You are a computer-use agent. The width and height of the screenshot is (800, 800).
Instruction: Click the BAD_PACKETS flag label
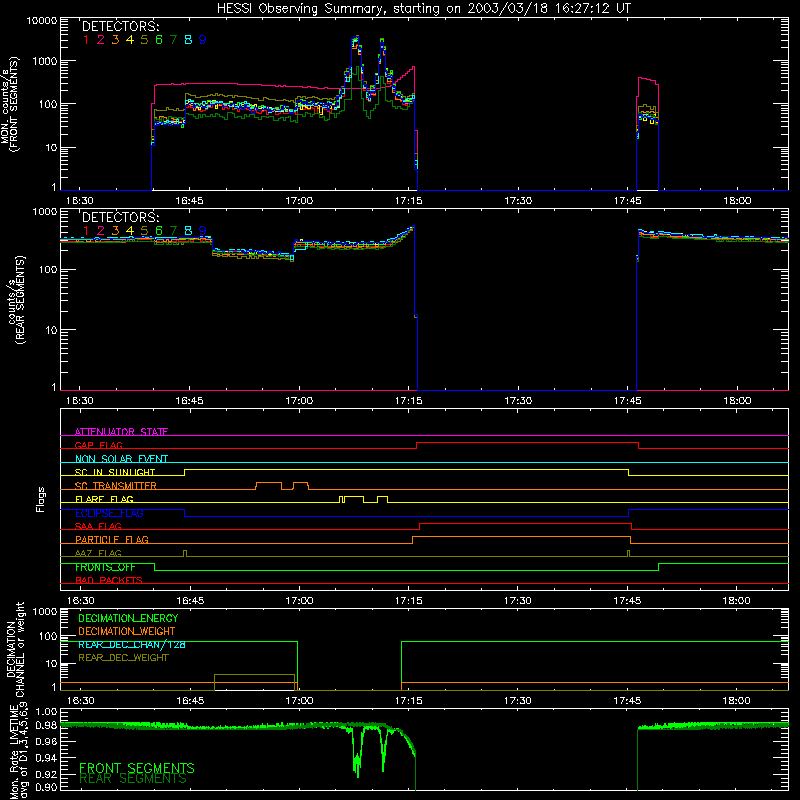109,581
